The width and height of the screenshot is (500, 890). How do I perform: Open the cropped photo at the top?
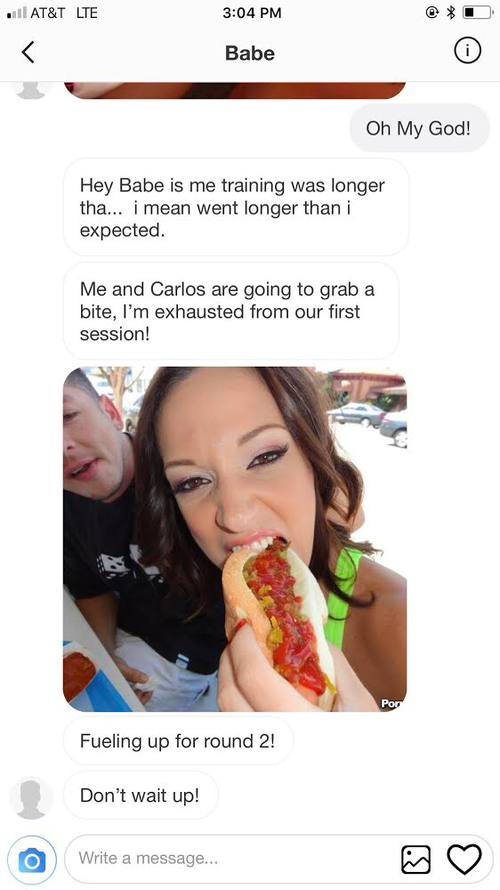[x=235, y=90]
